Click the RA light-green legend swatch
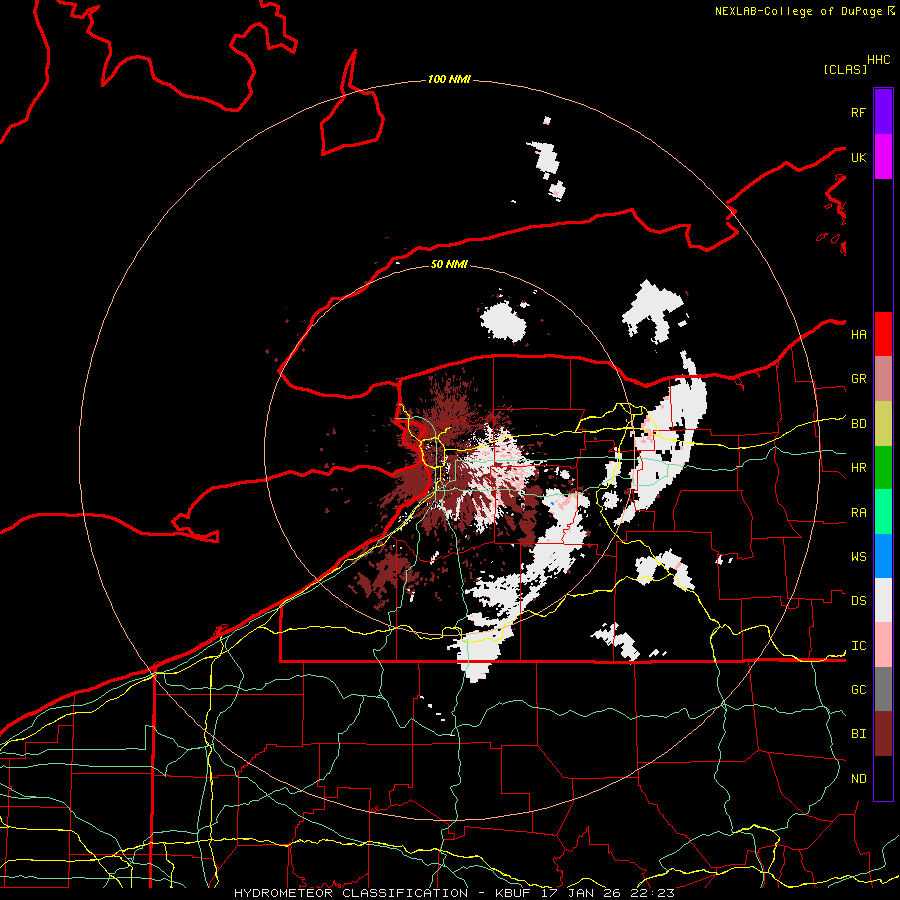 883,512
